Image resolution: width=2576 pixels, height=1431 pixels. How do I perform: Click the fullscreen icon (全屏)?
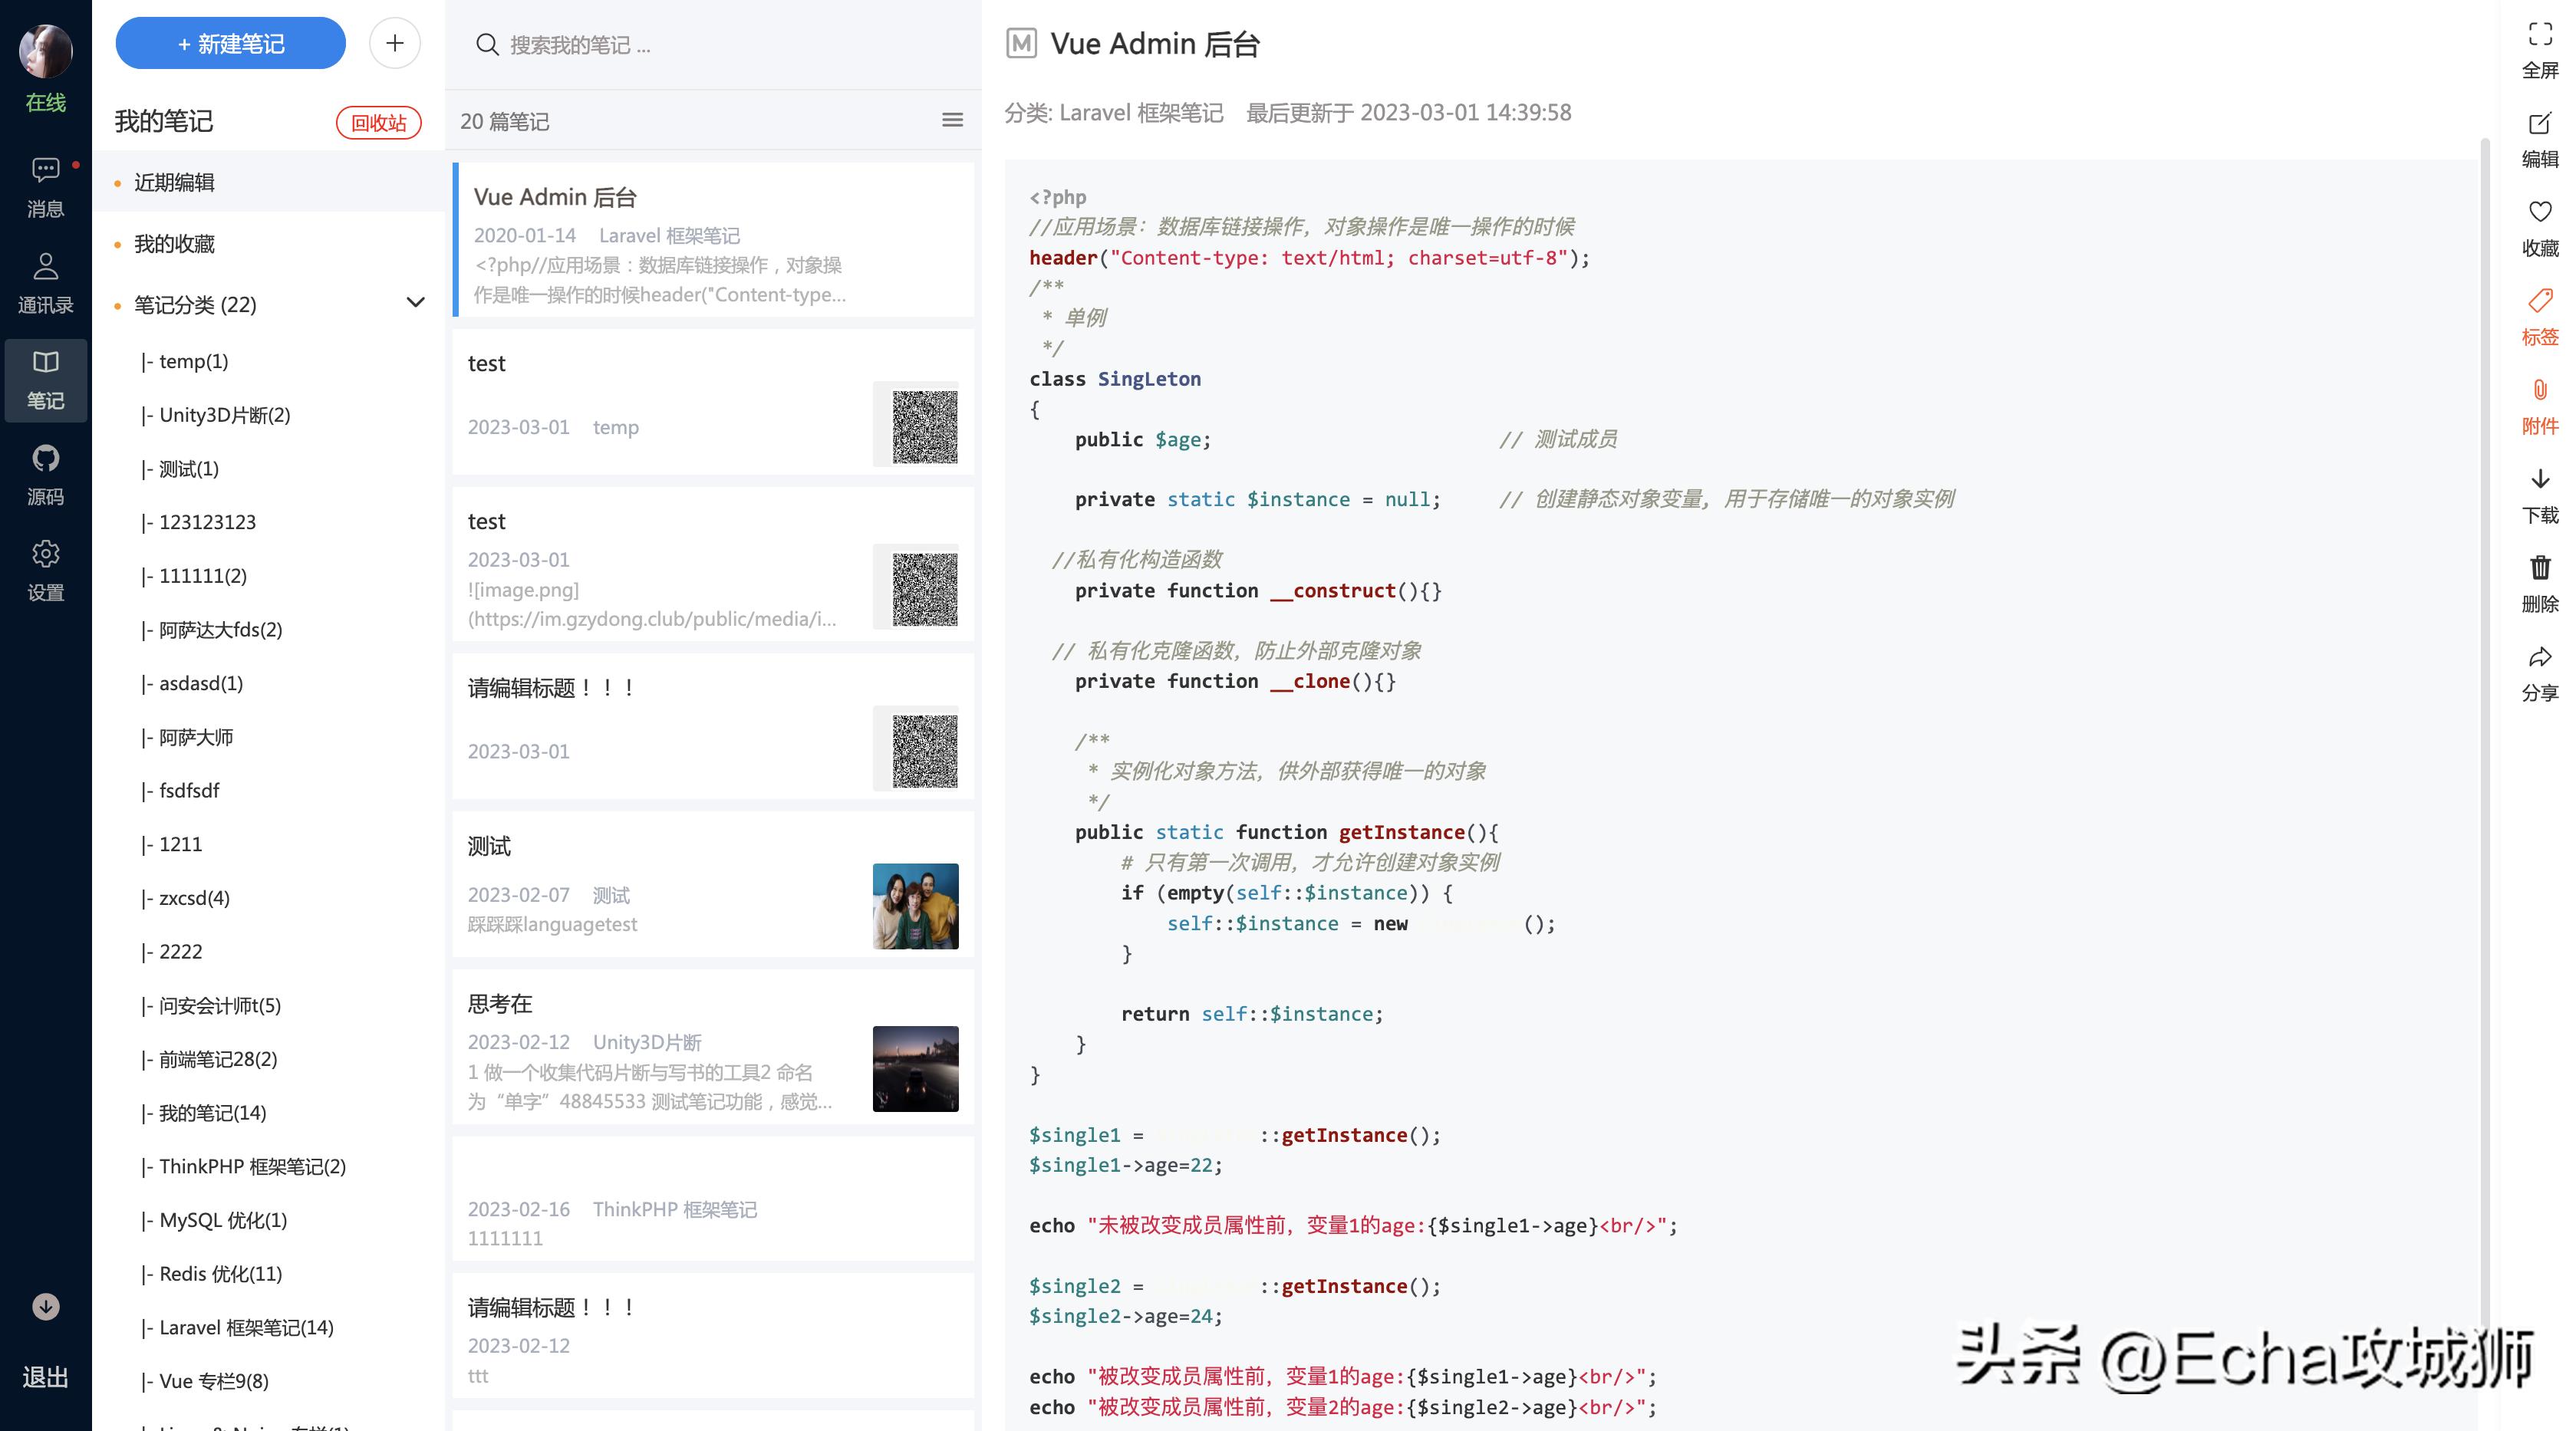[2539, 35]
